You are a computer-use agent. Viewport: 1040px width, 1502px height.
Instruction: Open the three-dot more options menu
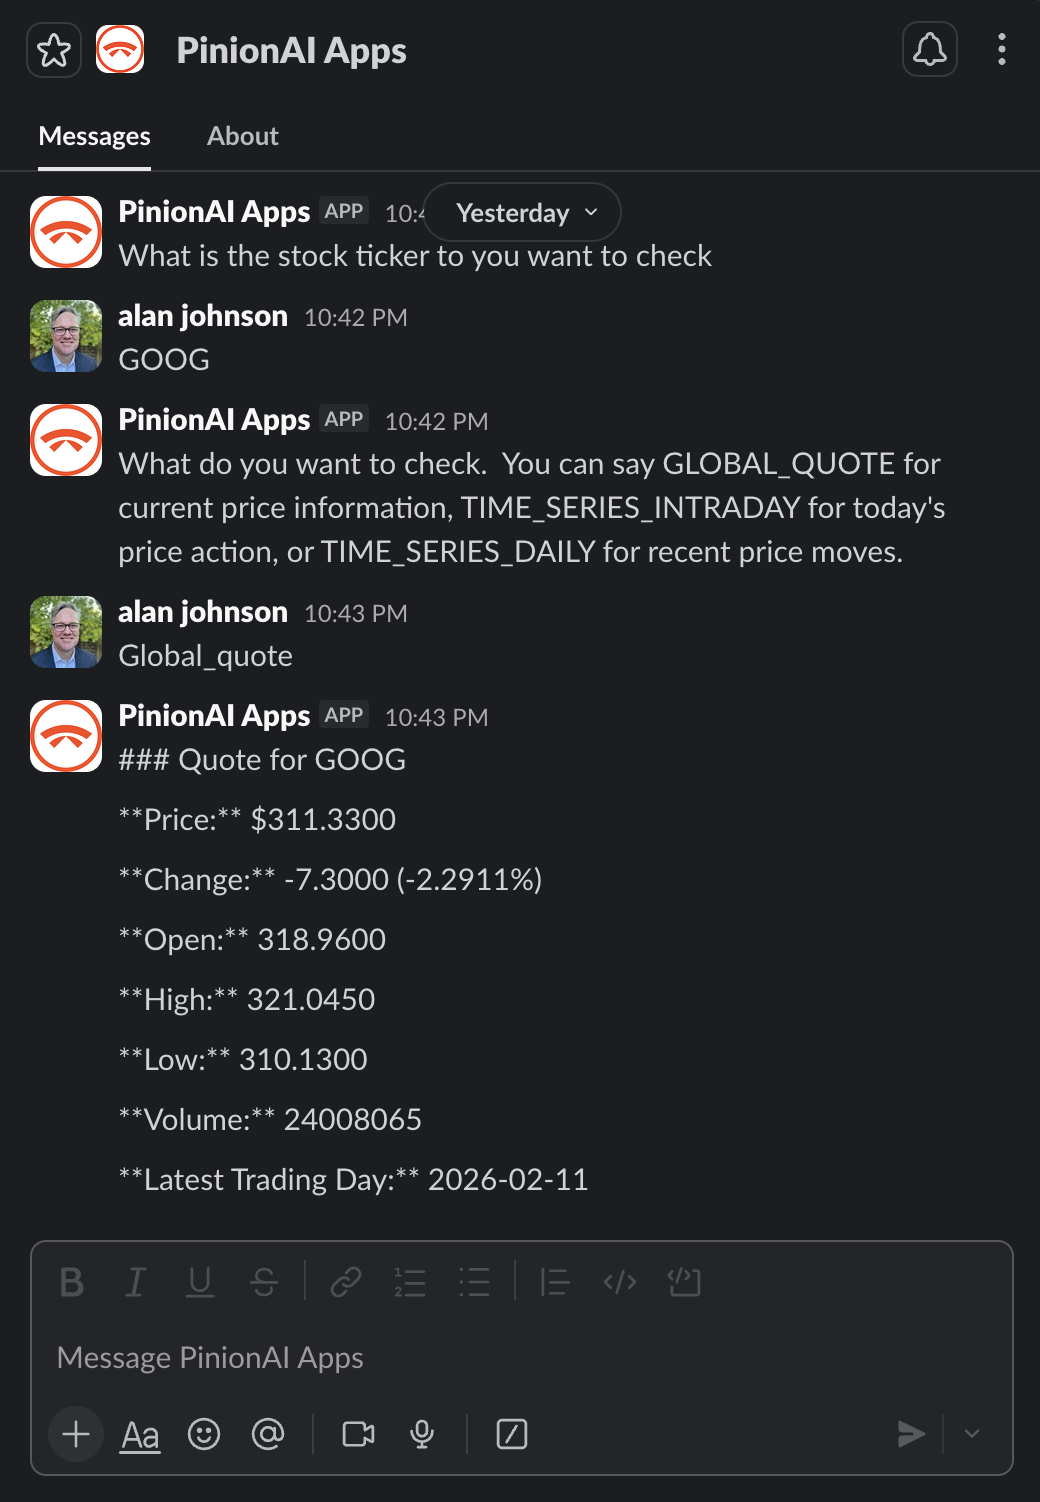tap(1001, 50)
